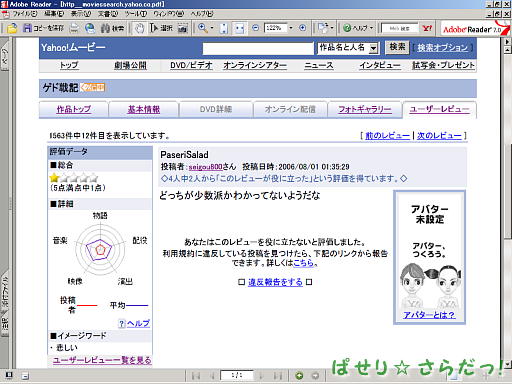Switch to the 作品トップ tab
This screenshot has width=512, height=384.
click(74, 109)
